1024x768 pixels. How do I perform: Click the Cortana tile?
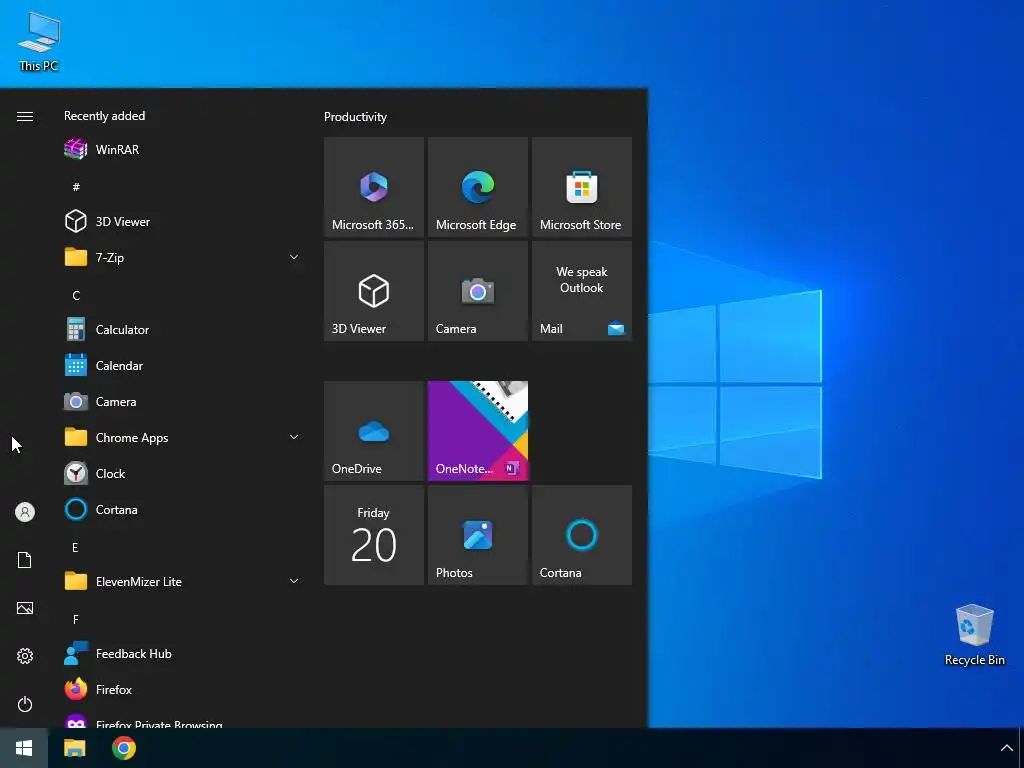point(581,535)
